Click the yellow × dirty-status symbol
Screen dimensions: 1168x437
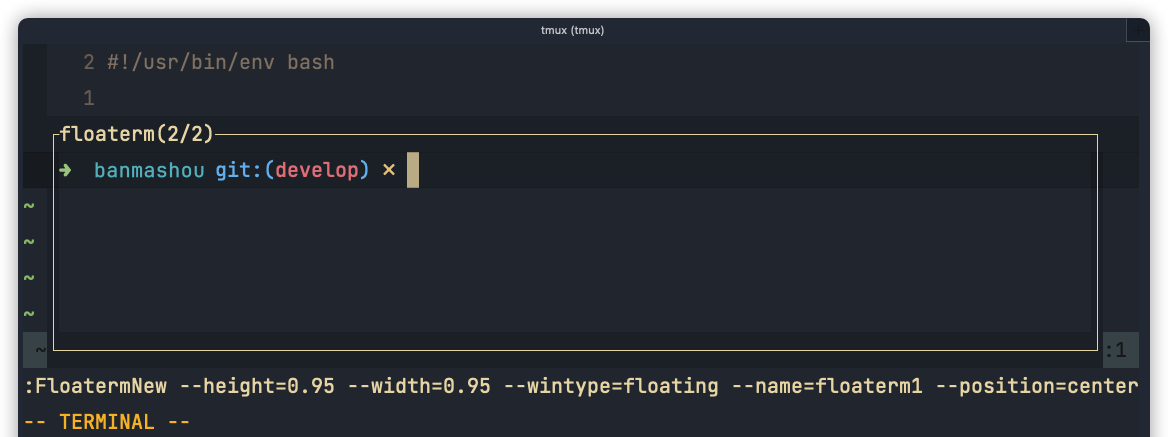click(388, 170)
